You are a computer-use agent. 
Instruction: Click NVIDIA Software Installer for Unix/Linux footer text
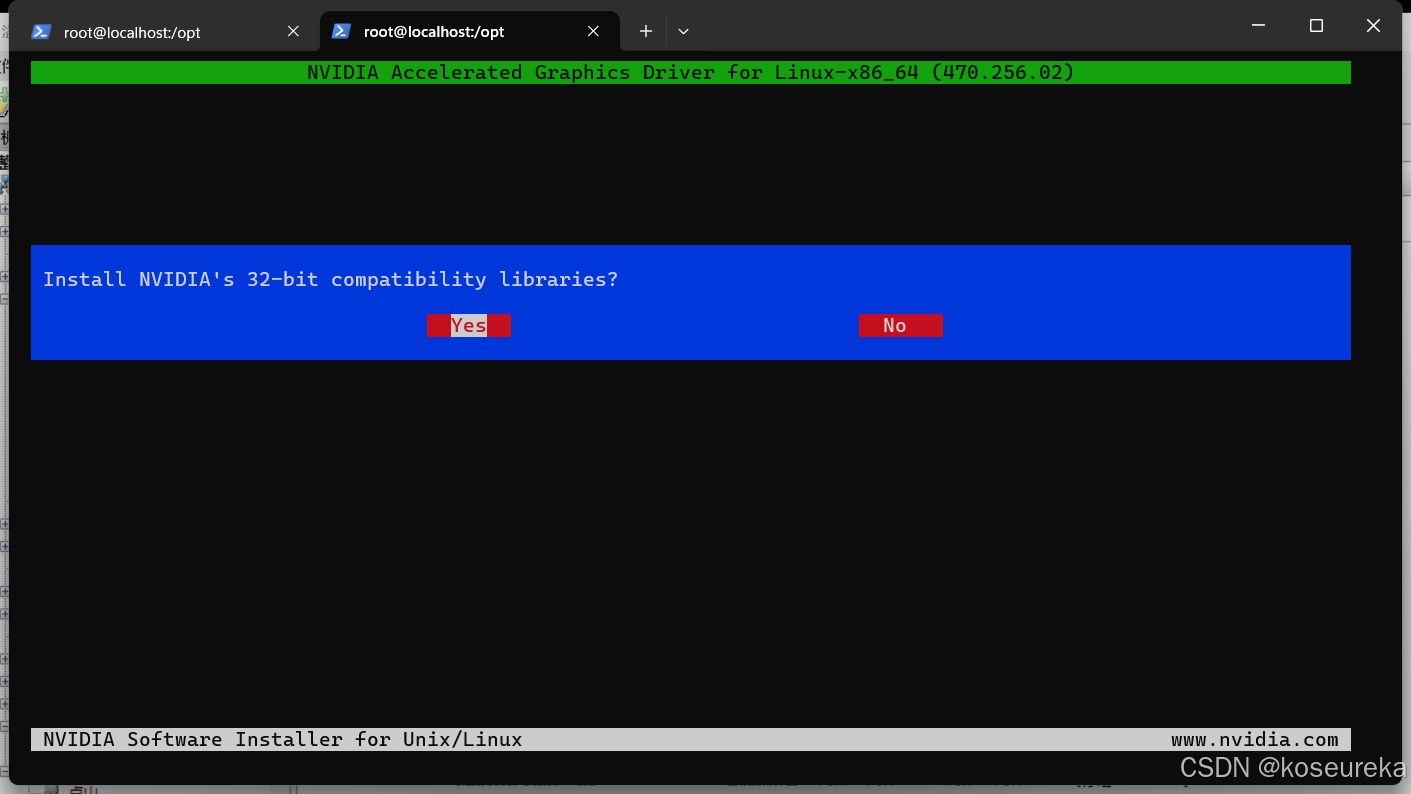[x=283, y=740]
